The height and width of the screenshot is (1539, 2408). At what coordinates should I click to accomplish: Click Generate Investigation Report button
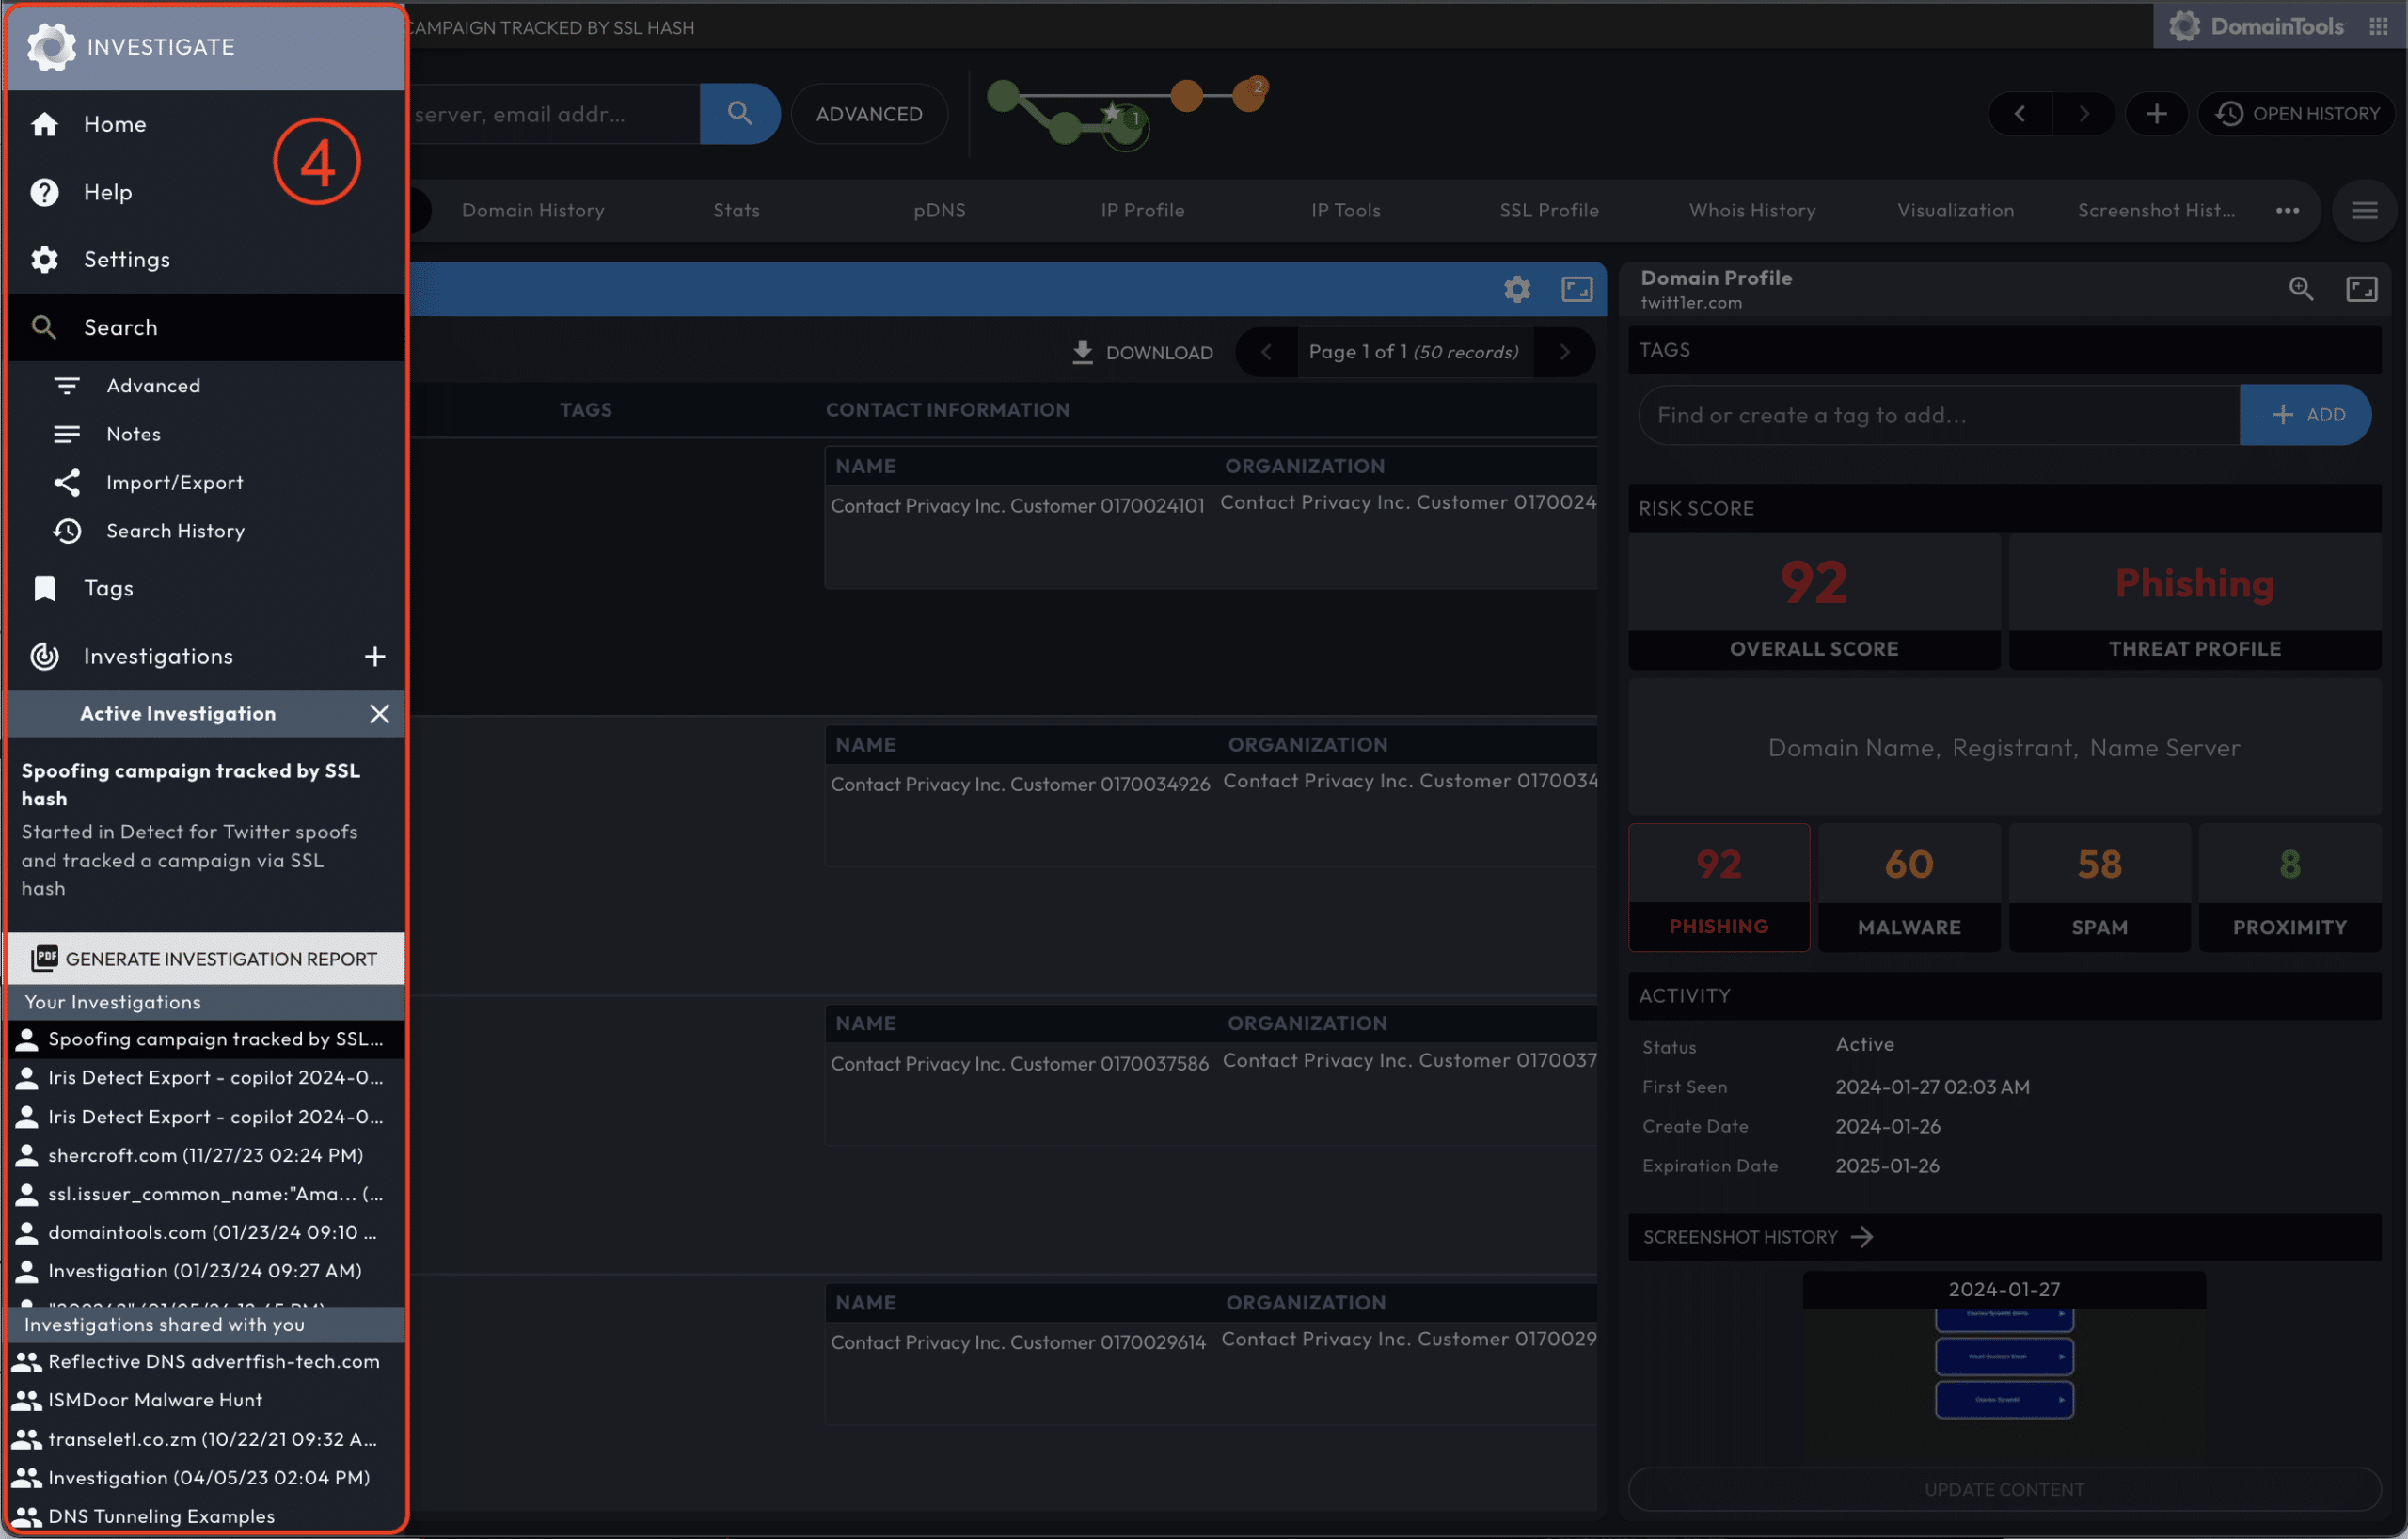205,959
